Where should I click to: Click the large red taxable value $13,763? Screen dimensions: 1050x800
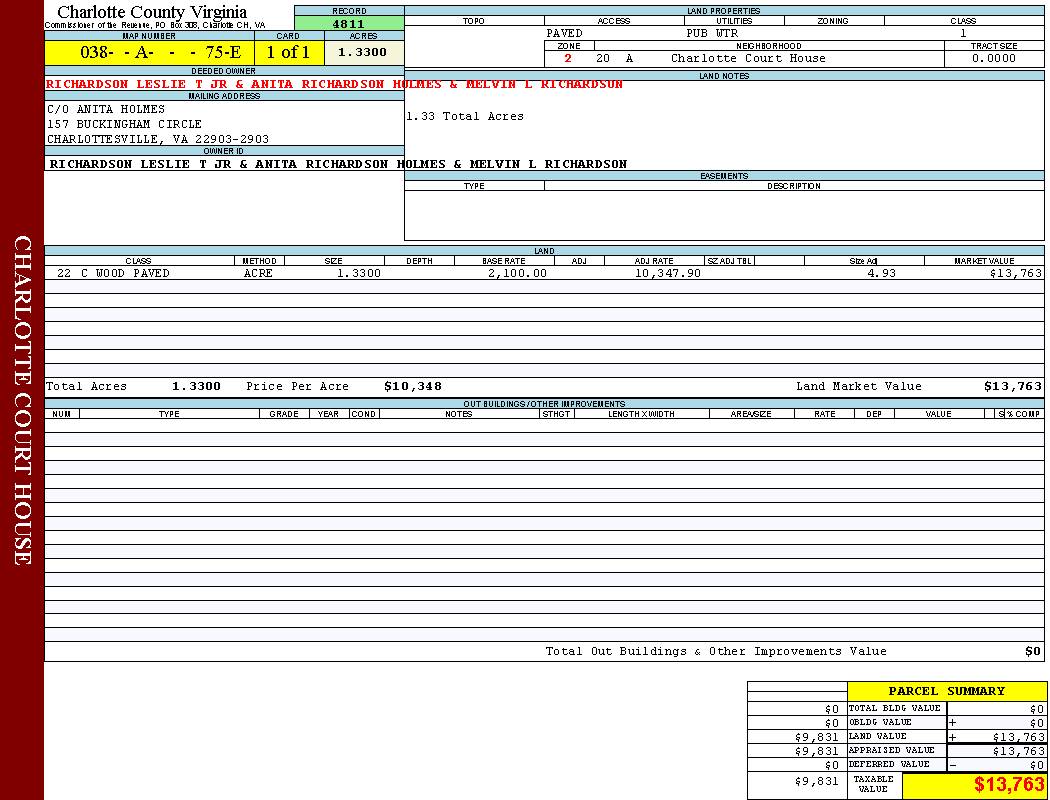pos(1009,785)
